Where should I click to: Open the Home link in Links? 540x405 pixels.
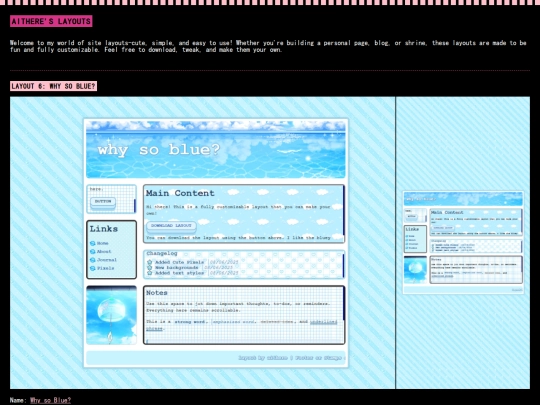point(103,243)
